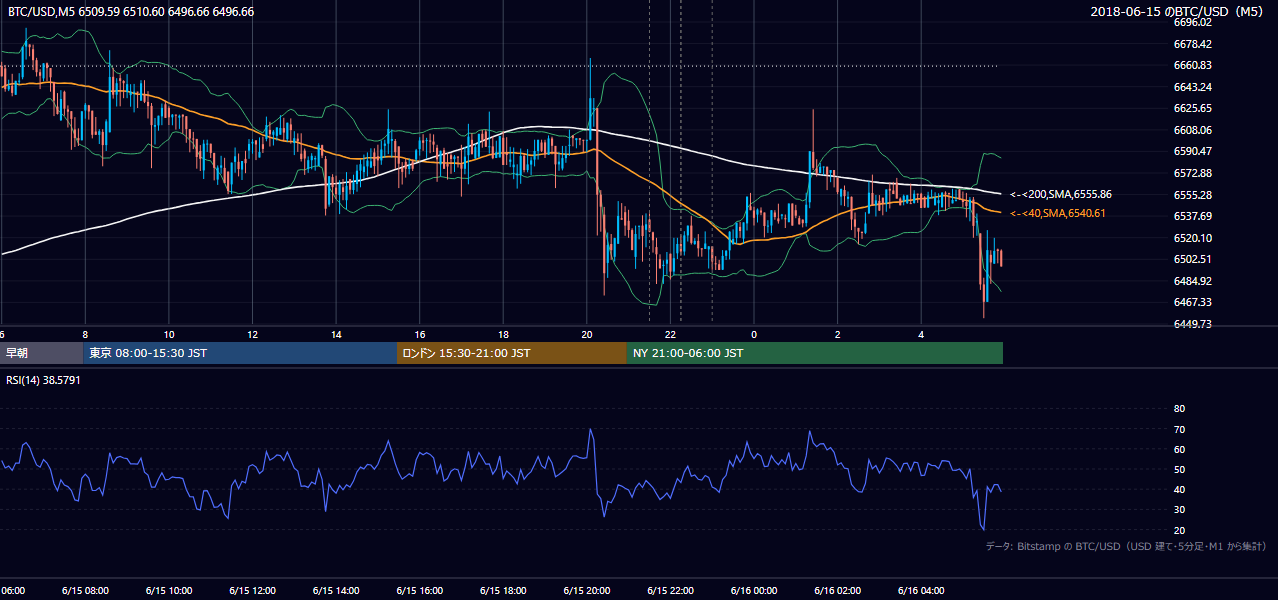Viewport: 1278px width, 600px height.
Task: Click RSI scale value 20
Action: click(x=1179, y=530)
